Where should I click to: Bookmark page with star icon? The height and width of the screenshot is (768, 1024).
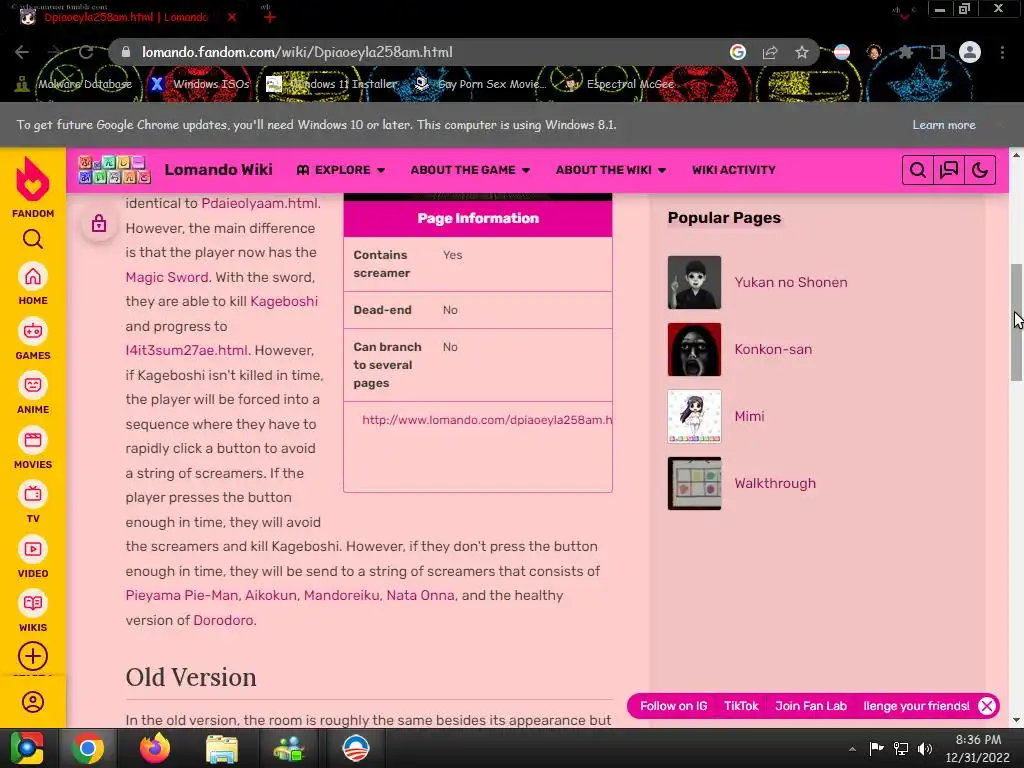802,52
